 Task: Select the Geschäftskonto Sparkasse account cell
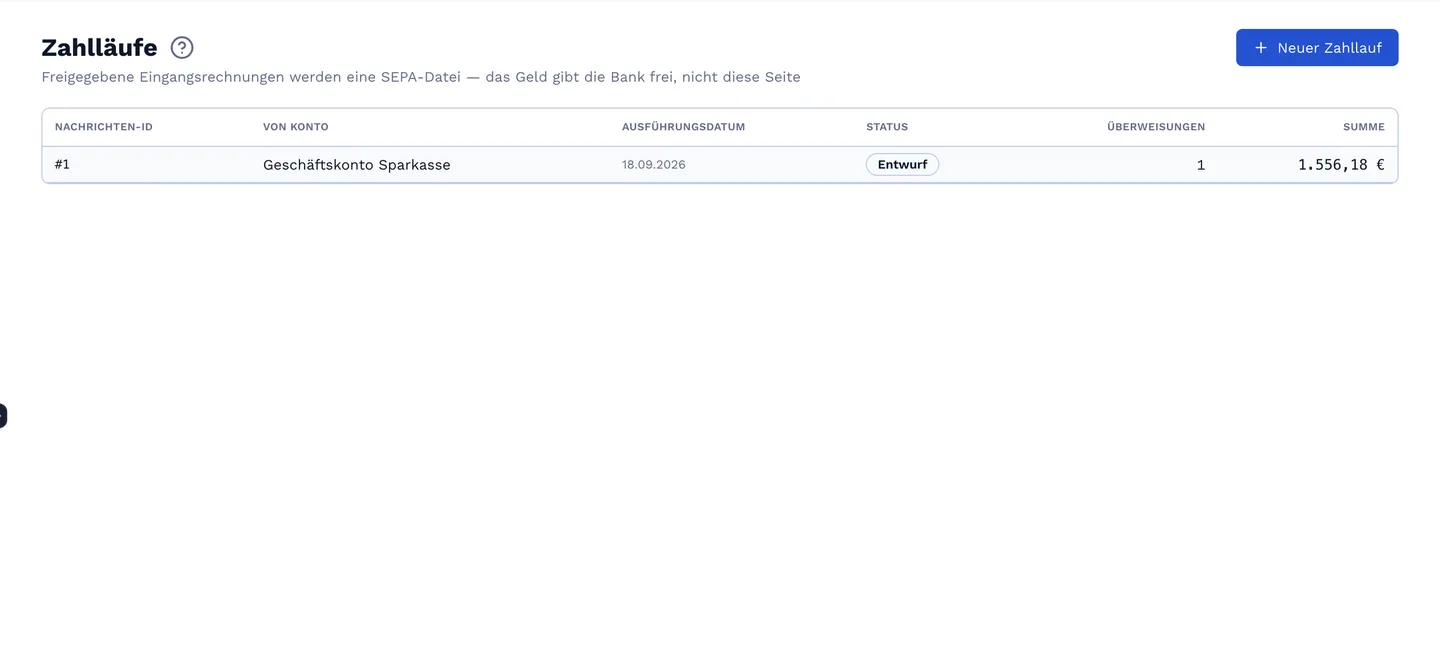pyautogui.click(x=357, y=165)
